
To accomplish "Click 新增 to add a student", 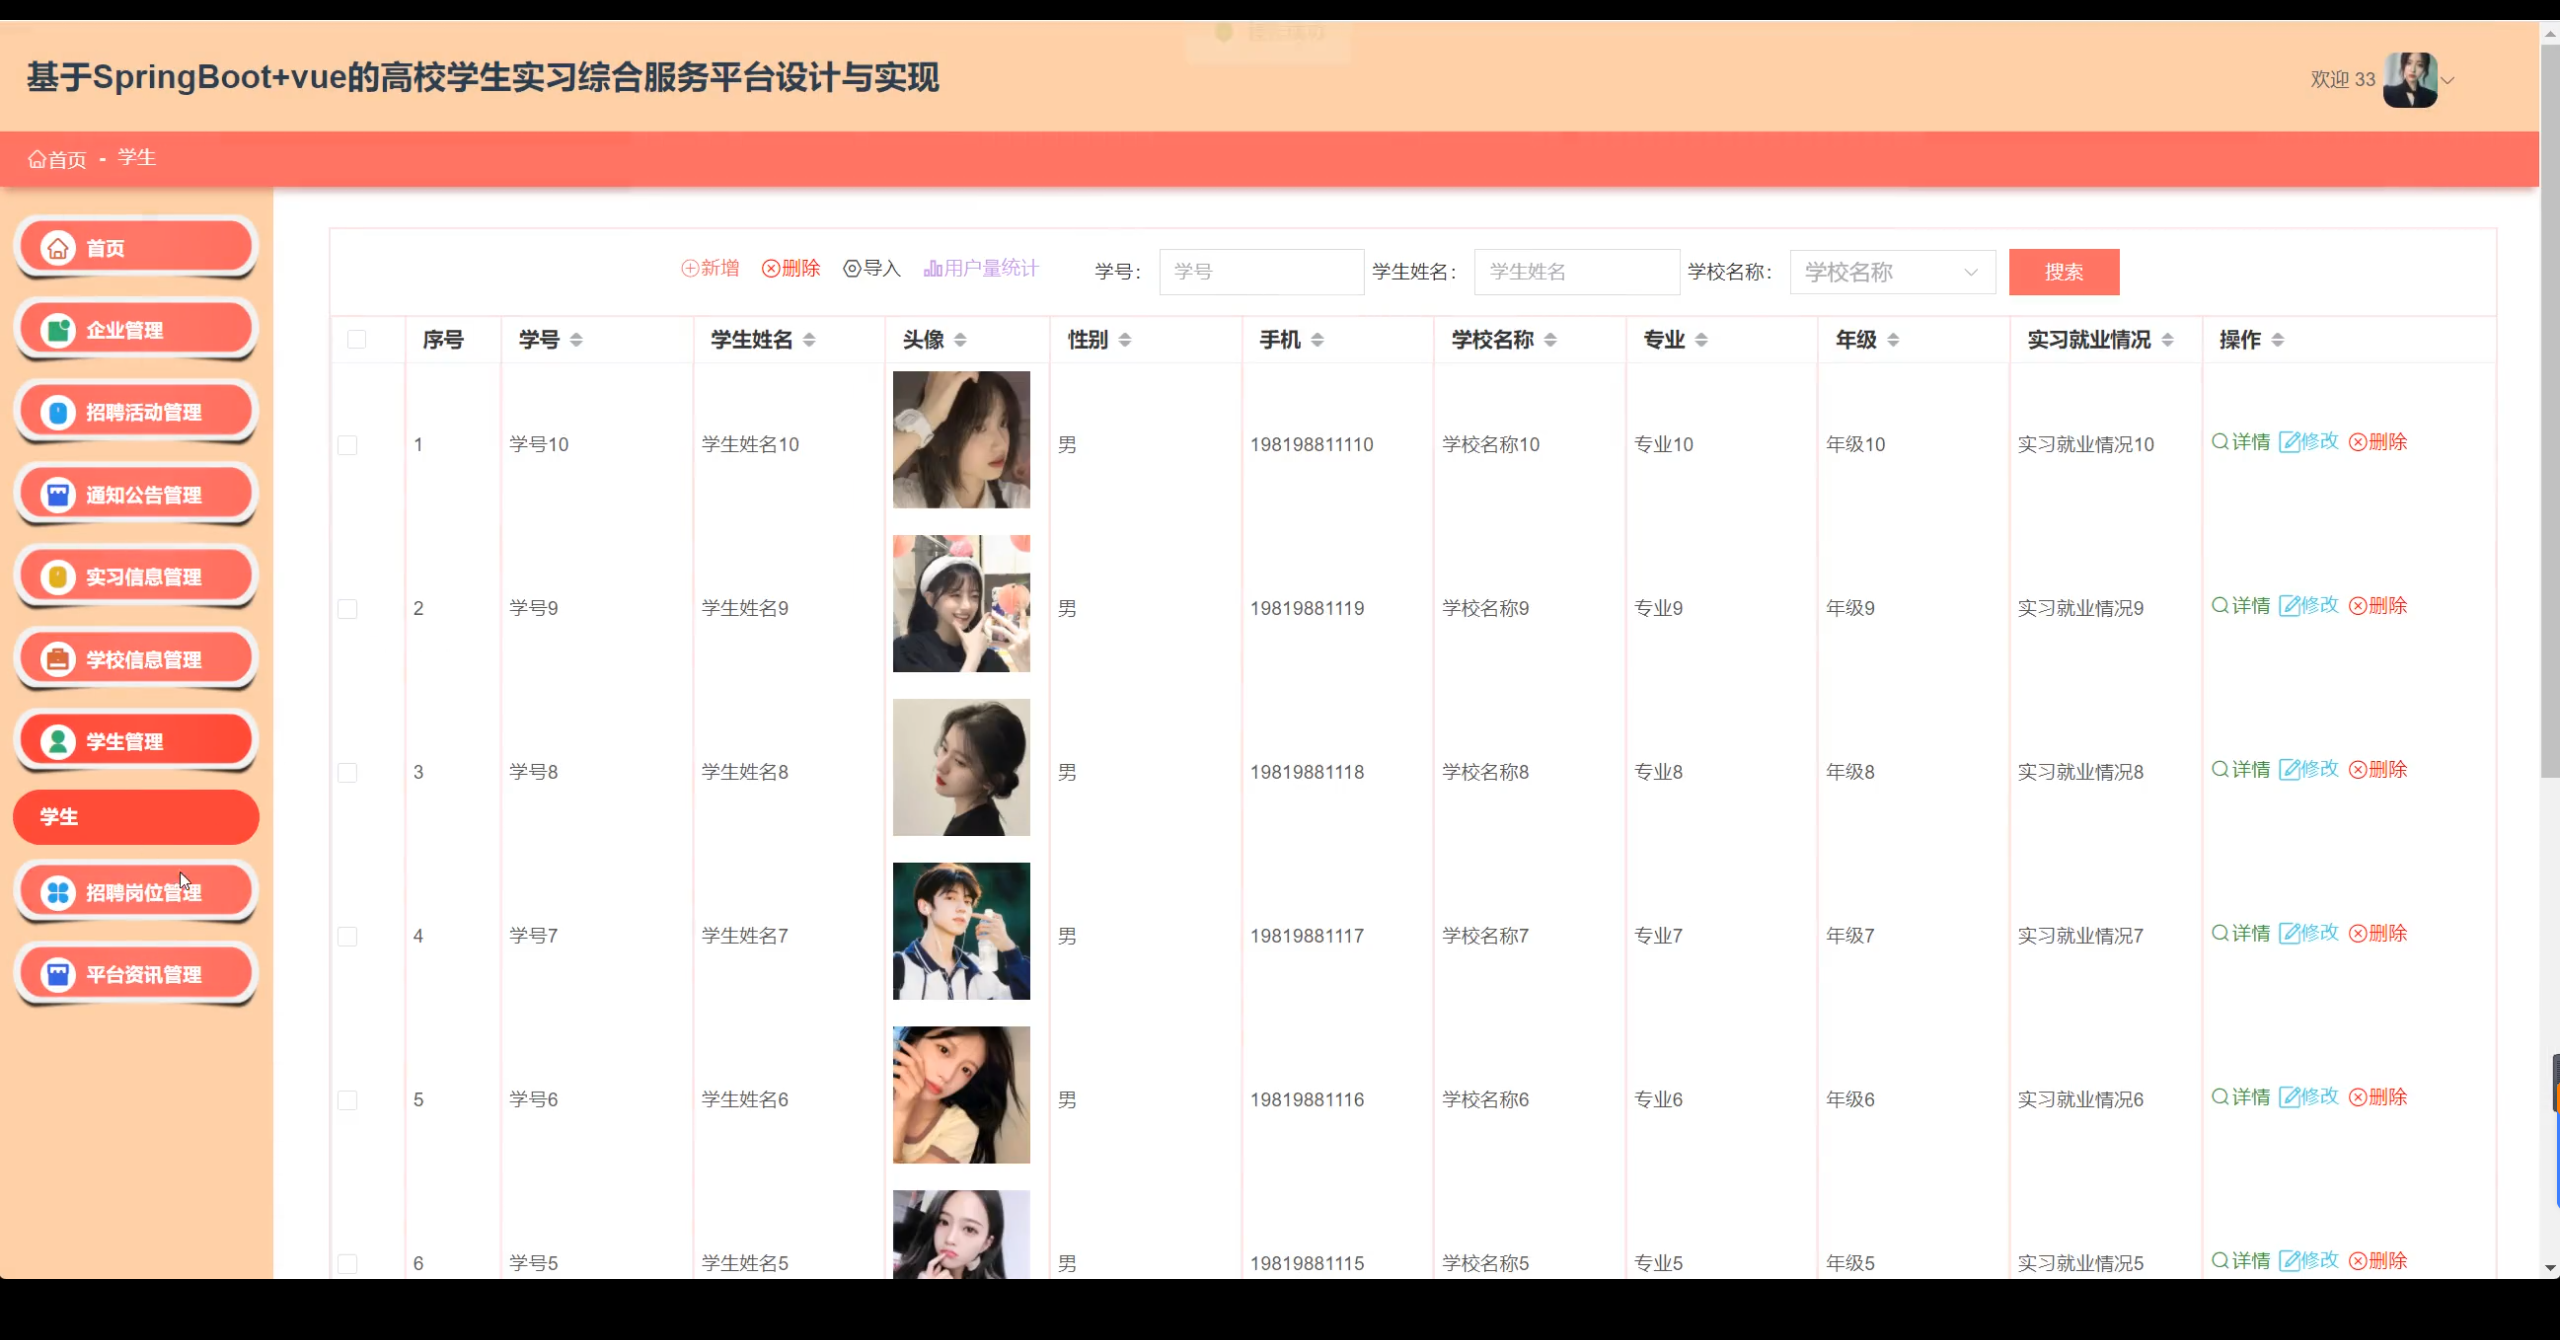I will point(710,268).
